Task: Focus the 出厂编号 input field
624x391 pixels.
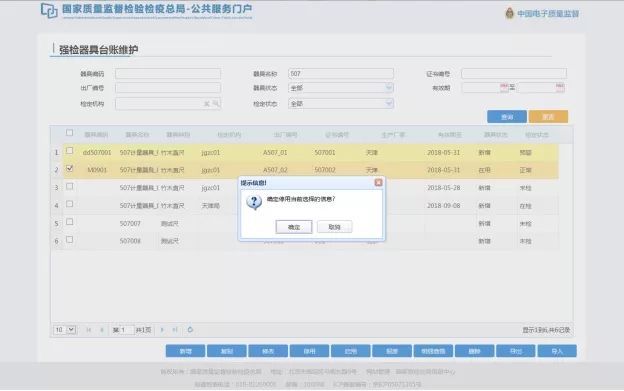Action: pyautogui.click(x=168, y=88)
